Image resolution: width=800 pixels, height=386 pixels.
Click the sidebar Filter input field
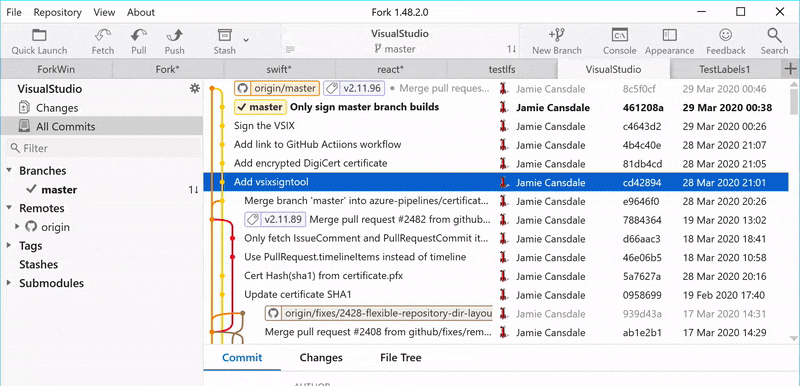tap(104, 148)
